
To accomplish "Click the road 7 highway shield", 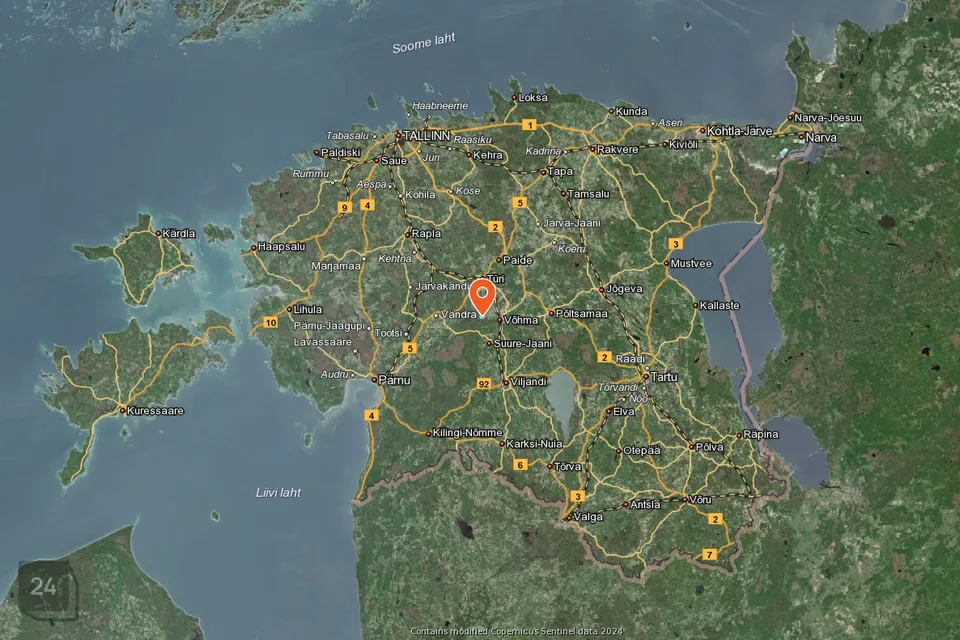I will (x=710, y=554).
